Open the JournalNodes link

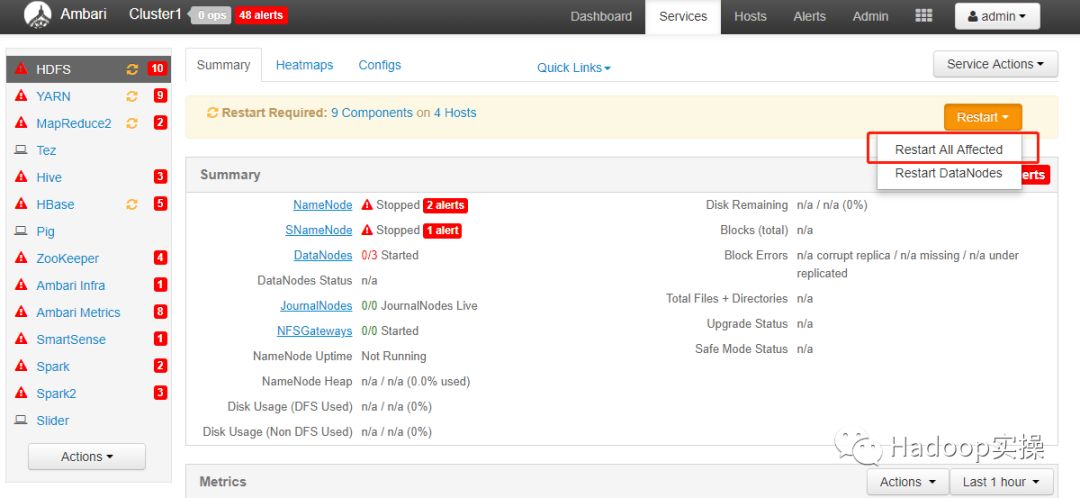(316, 306)
